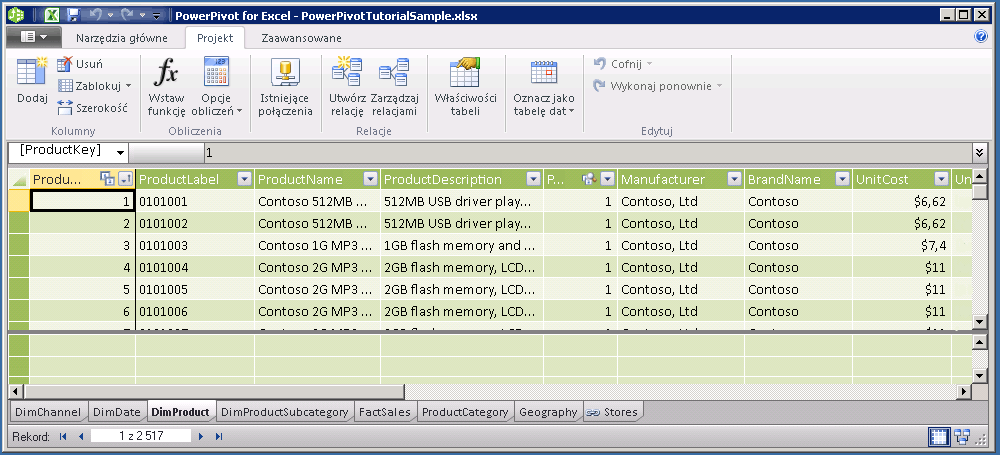Open the [ProductKey] name box dropdown
This screenshot has height=455, width=1000.
120,153
